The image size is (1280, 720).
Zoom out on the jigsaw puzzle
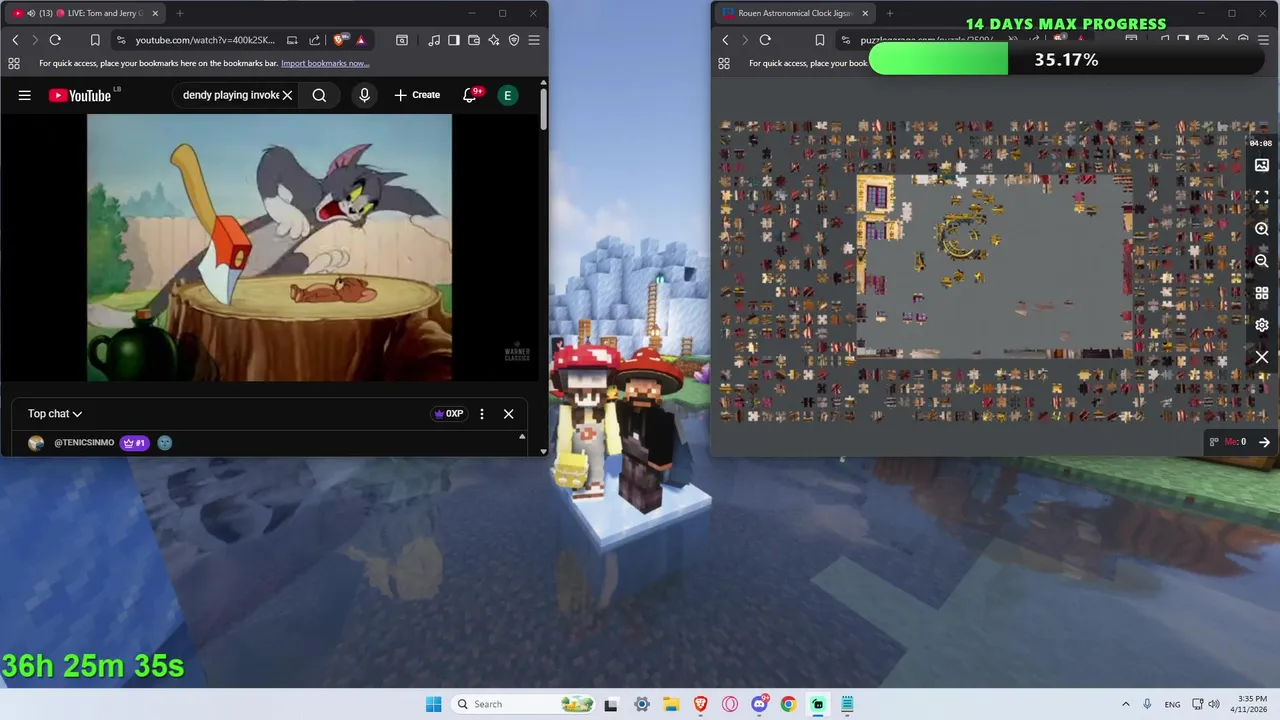pos(1262,261)
